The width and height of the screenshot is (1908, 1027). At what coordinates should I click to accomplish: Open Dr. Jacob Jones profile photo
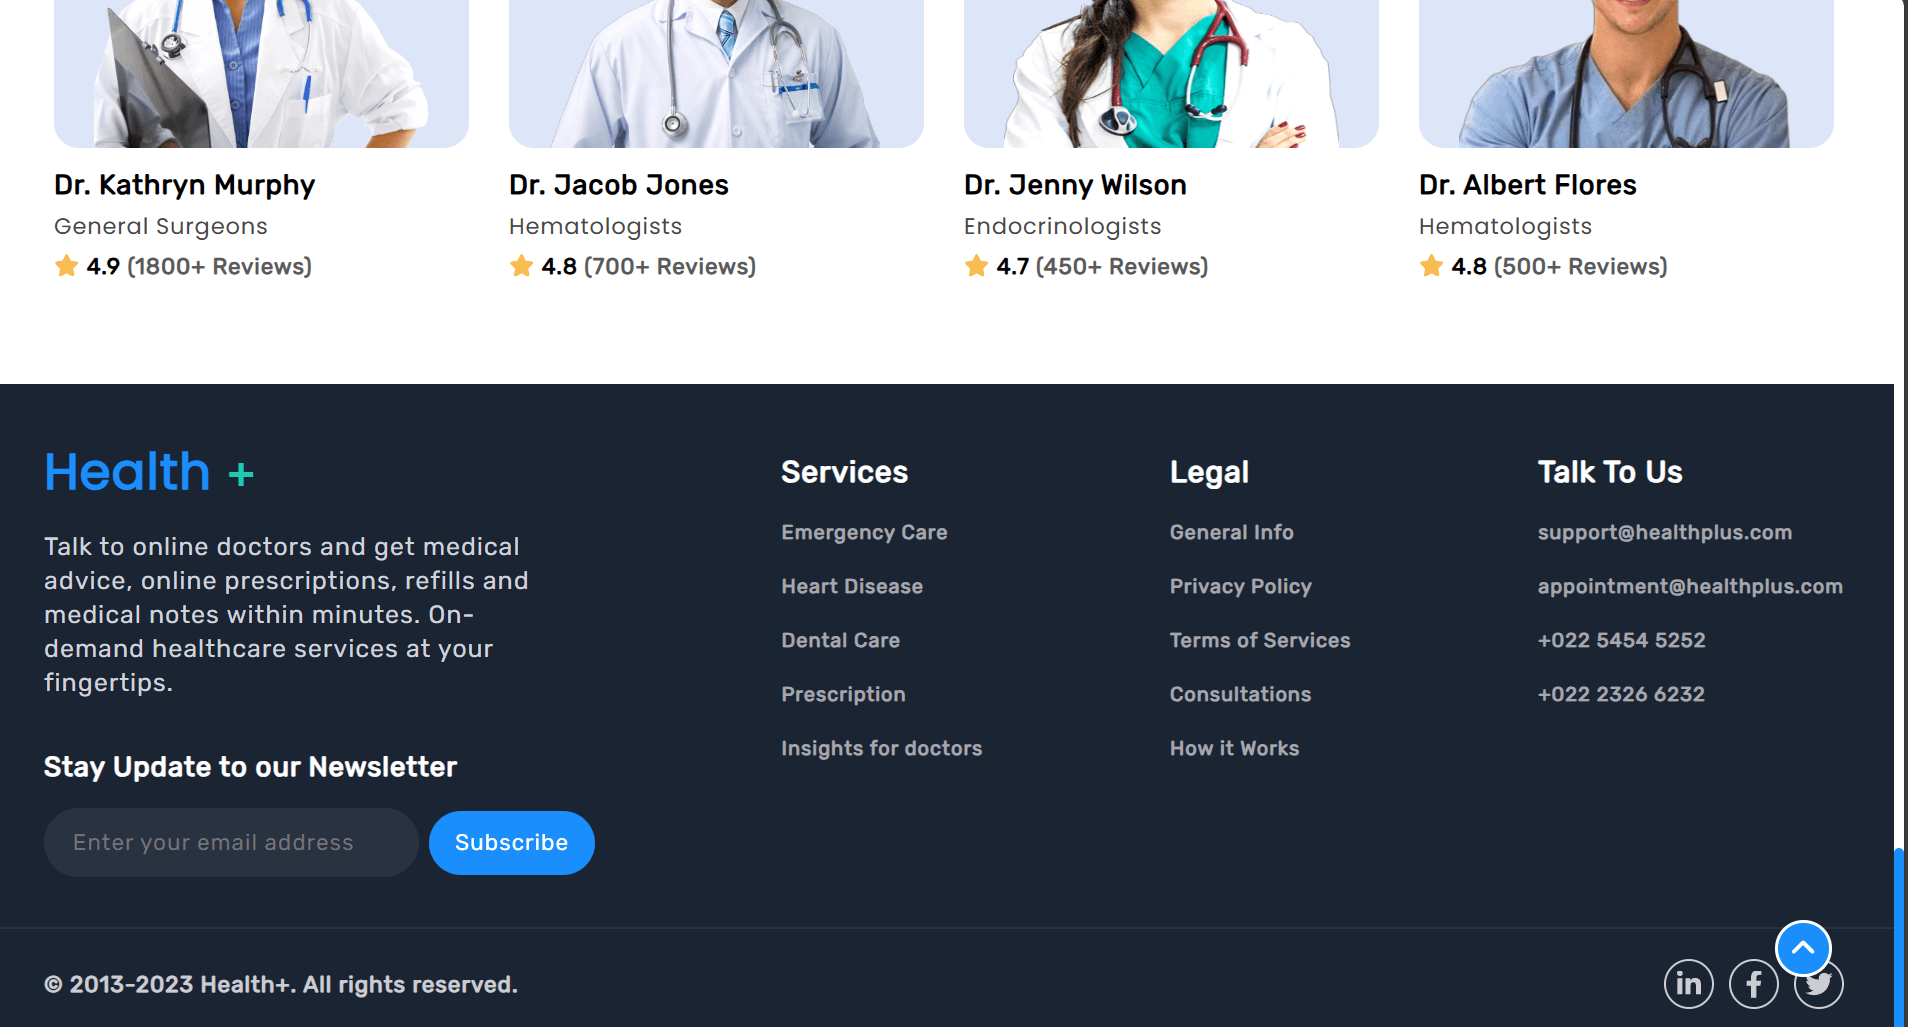(716, 74)
